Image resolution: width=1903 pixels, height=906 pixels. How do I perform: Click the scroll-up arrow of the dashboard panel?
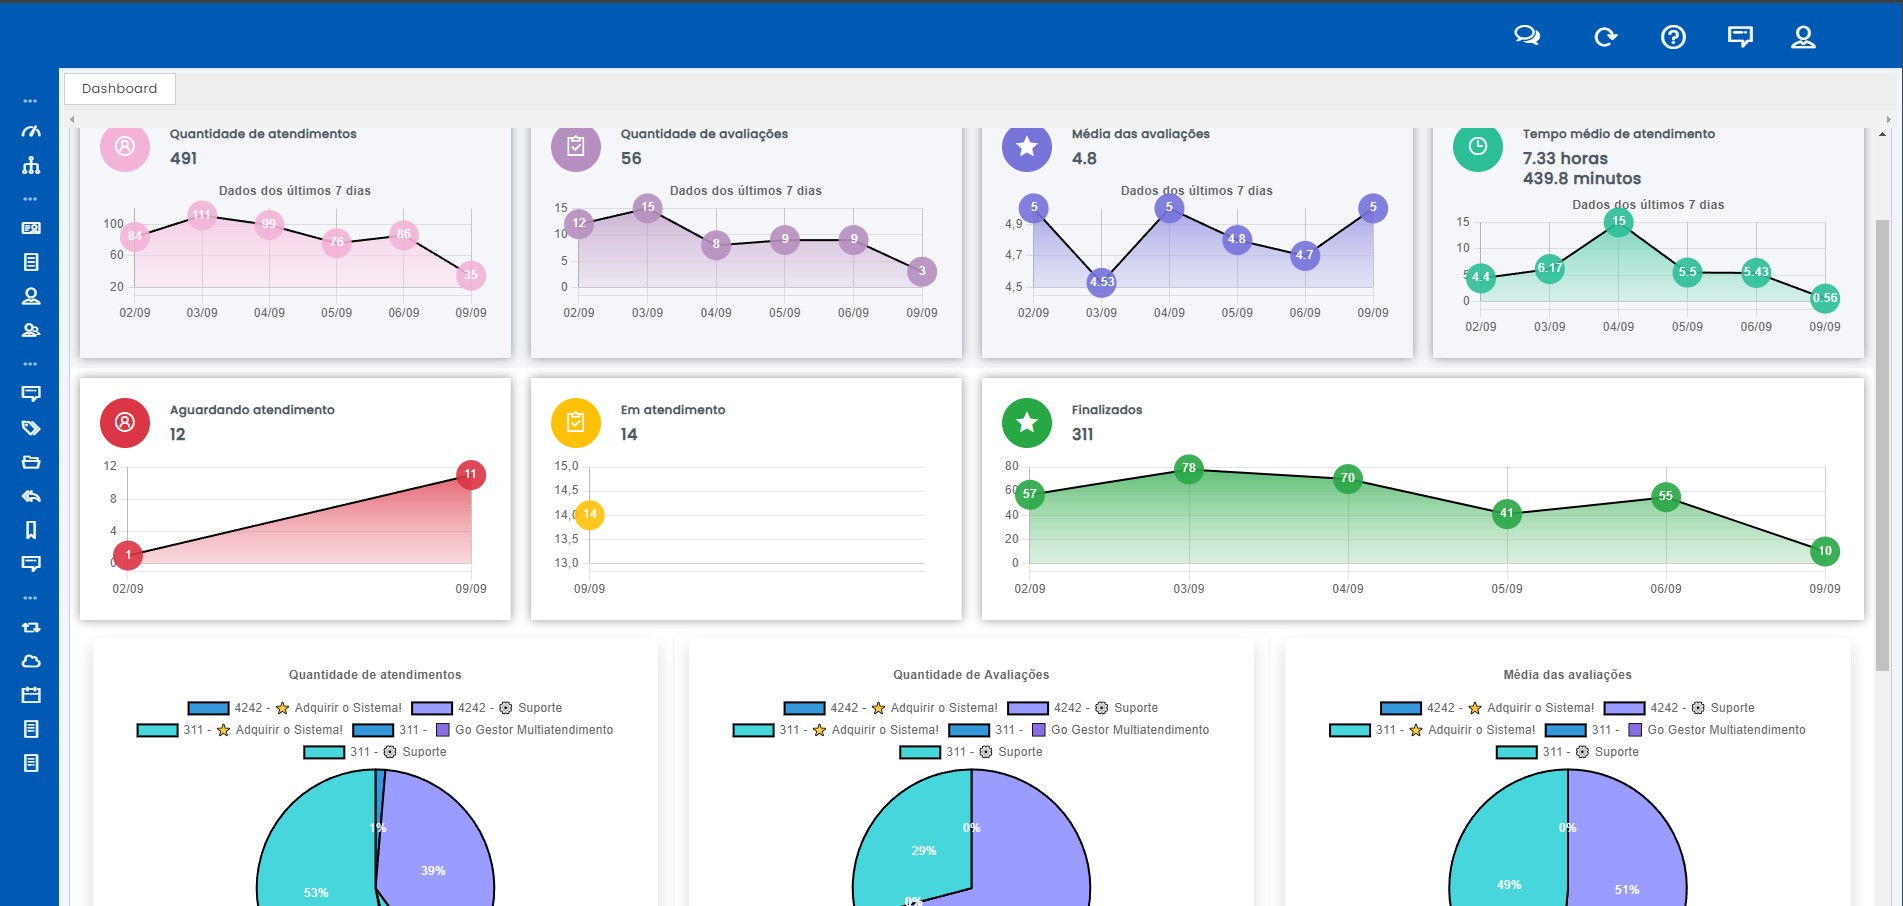pyautogui.click(x=1883, y=134)
